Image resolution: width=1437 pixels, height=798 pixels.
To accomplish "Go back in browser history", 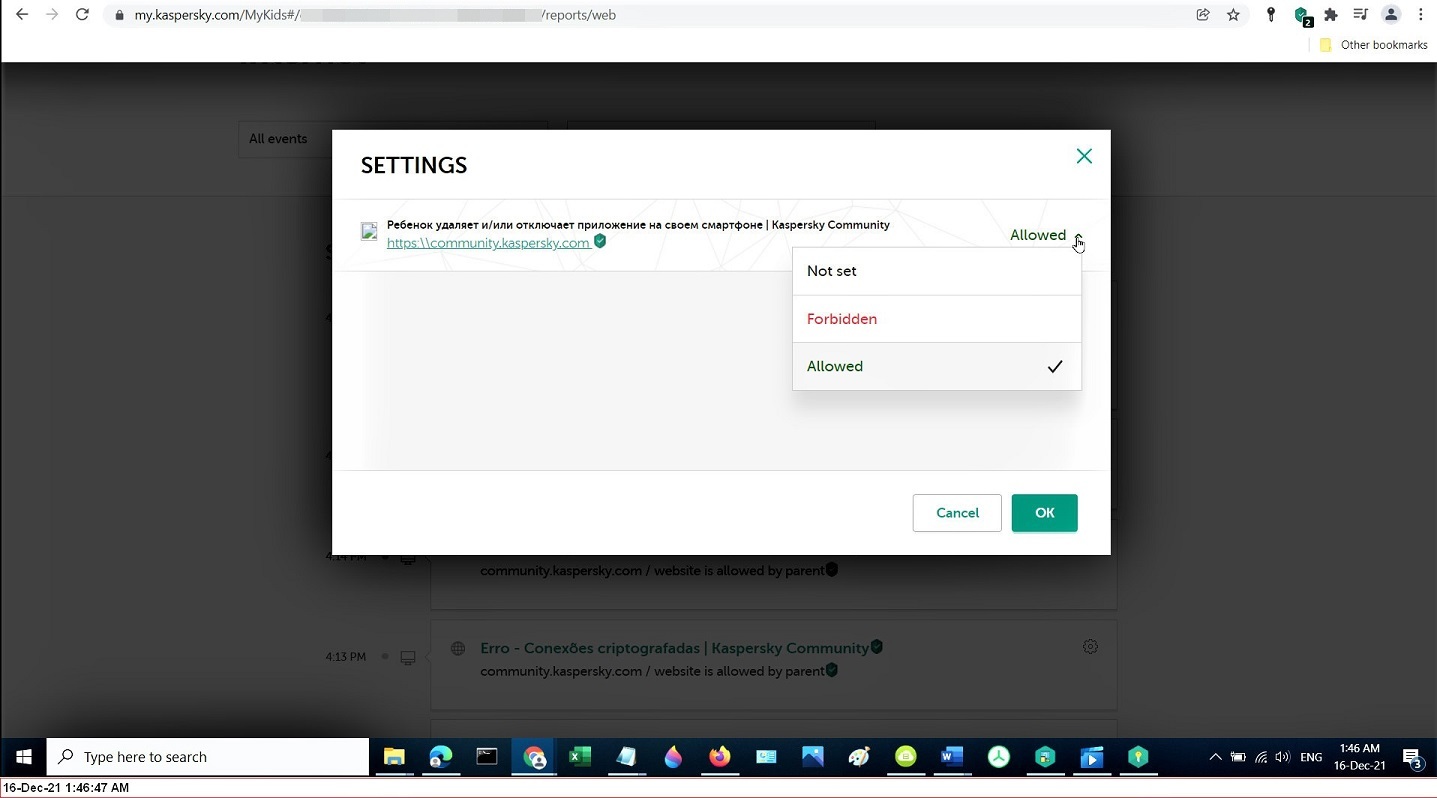I will [22, 15].
